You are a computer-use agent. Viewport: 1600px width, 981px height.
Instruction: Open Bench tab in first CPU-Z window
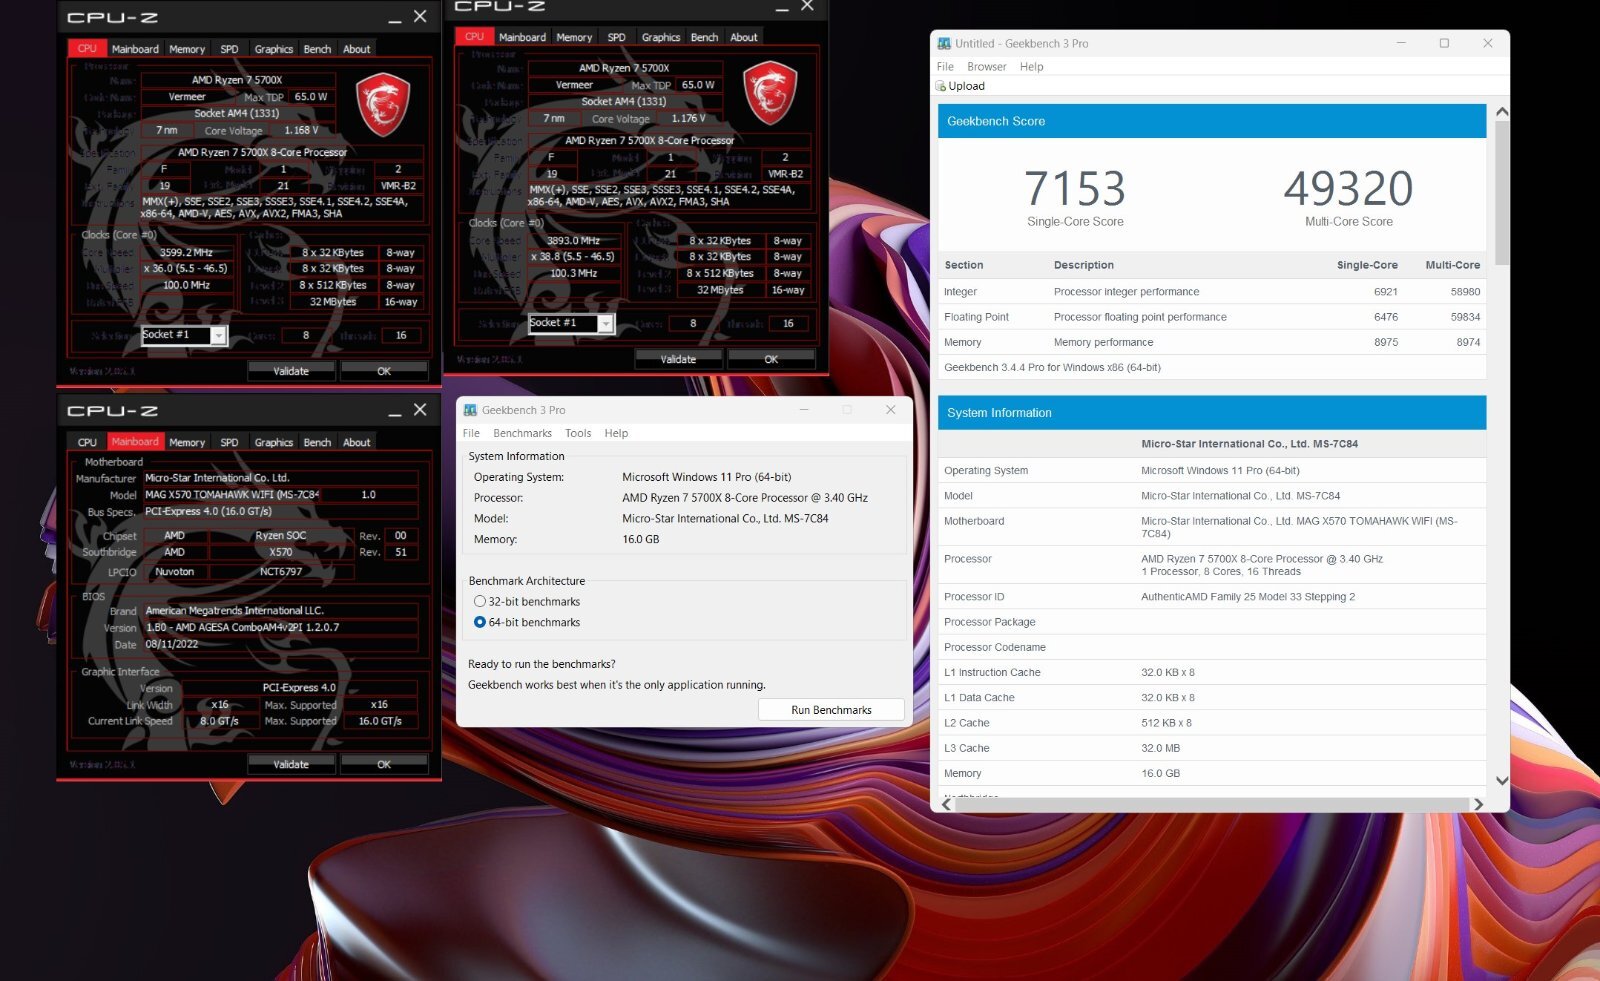tap(317, 49)
